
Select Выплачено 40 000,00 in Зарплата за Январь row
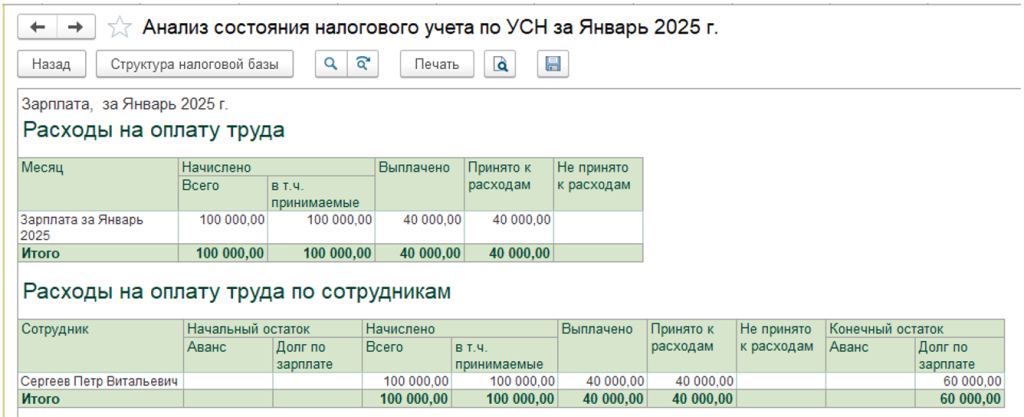(419, 227)
